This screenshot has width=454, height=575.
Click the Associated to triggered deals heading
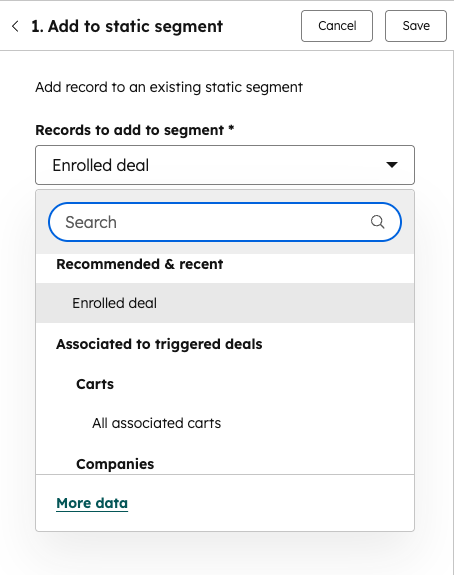coord(159,344)
